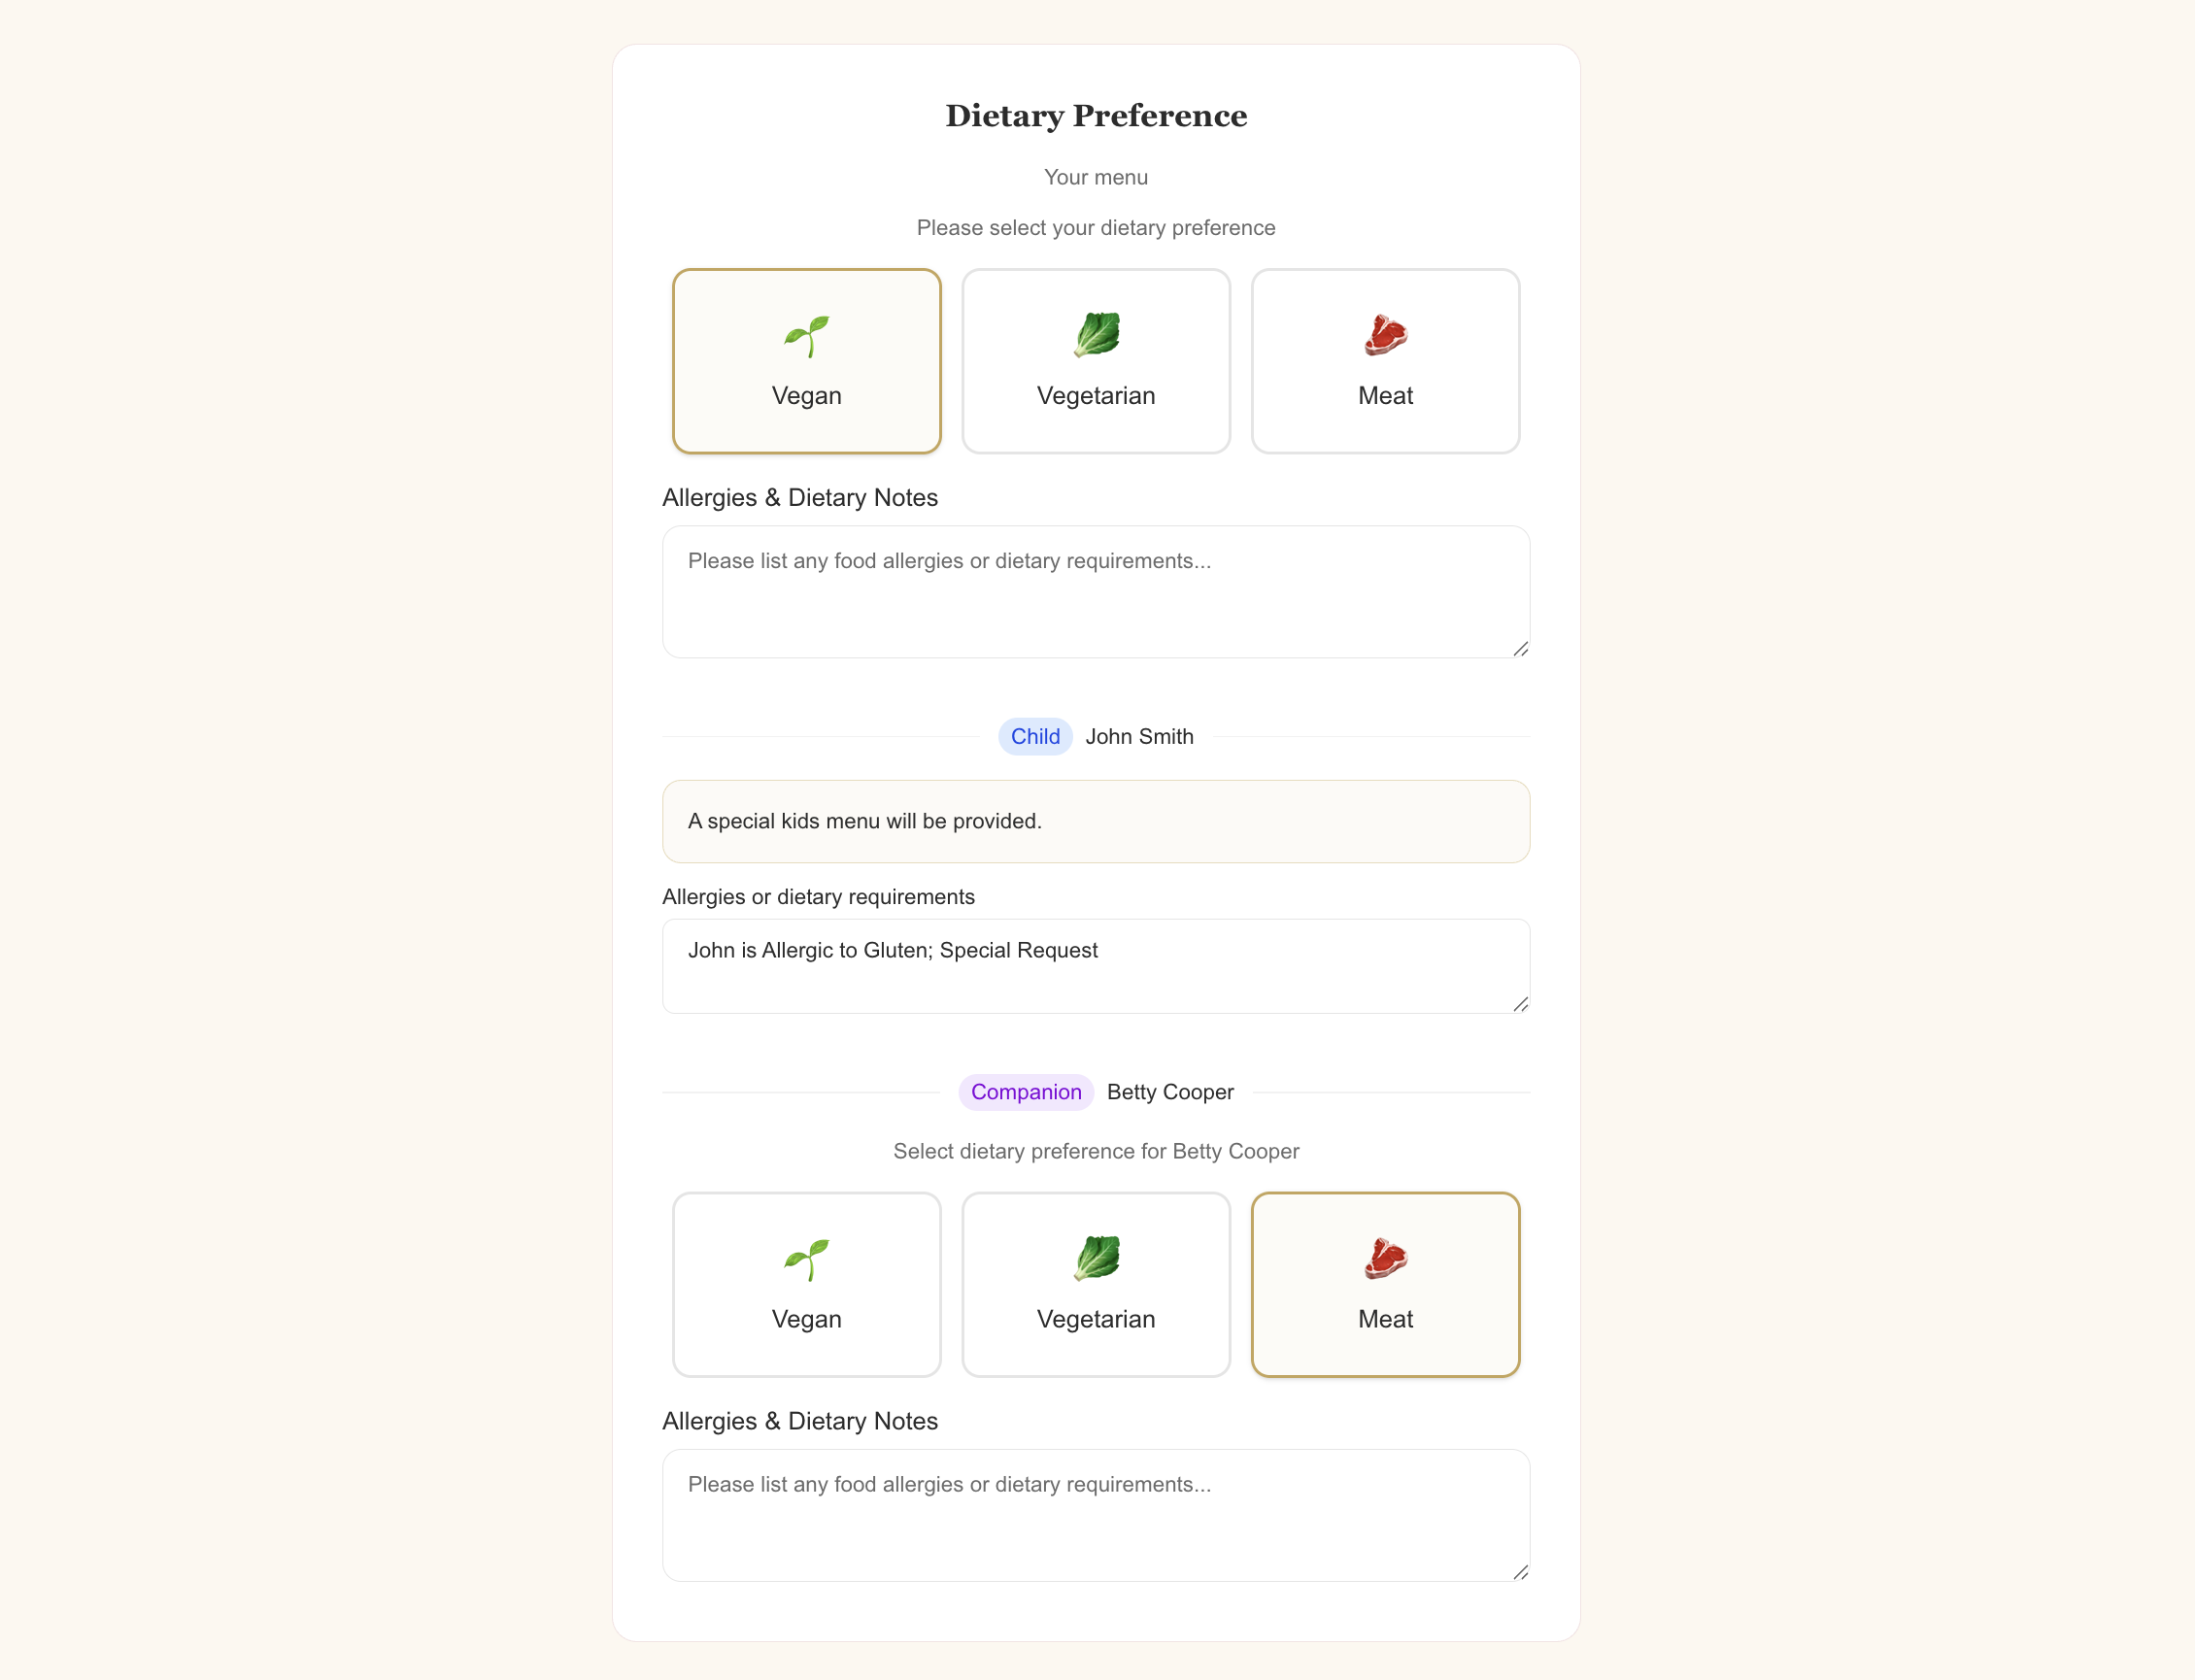Click your Allergies & Dietary Notes text box

click(x=1095, y=591)
